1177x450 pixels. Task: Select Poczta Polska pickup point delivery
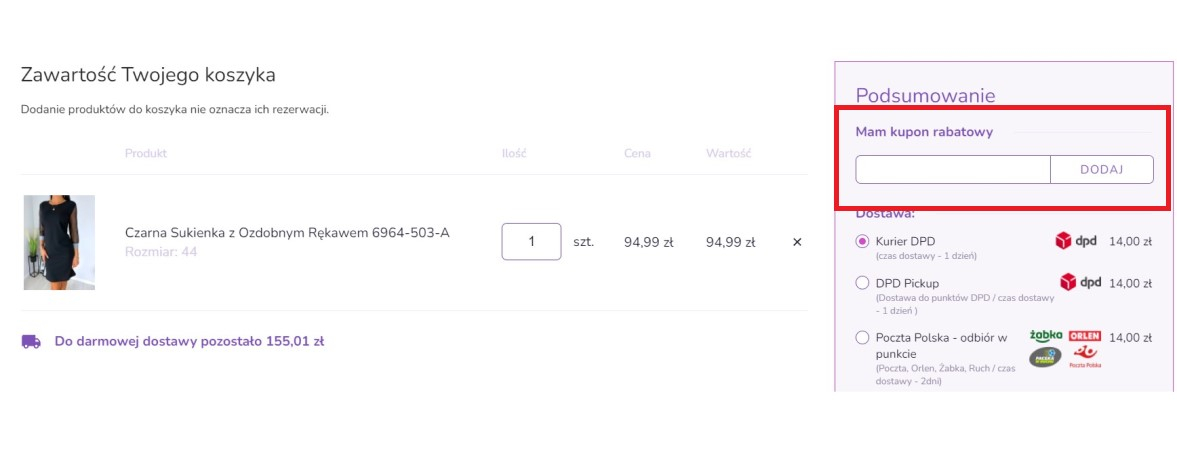(x=862, y=337)
